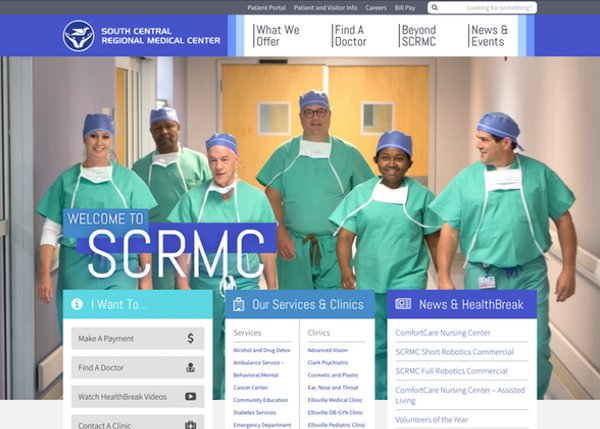Image resolution: width=600 pixels, height=429 pixels.
Task: Open Behavioral/Mental service link
Action: point(256,375)
